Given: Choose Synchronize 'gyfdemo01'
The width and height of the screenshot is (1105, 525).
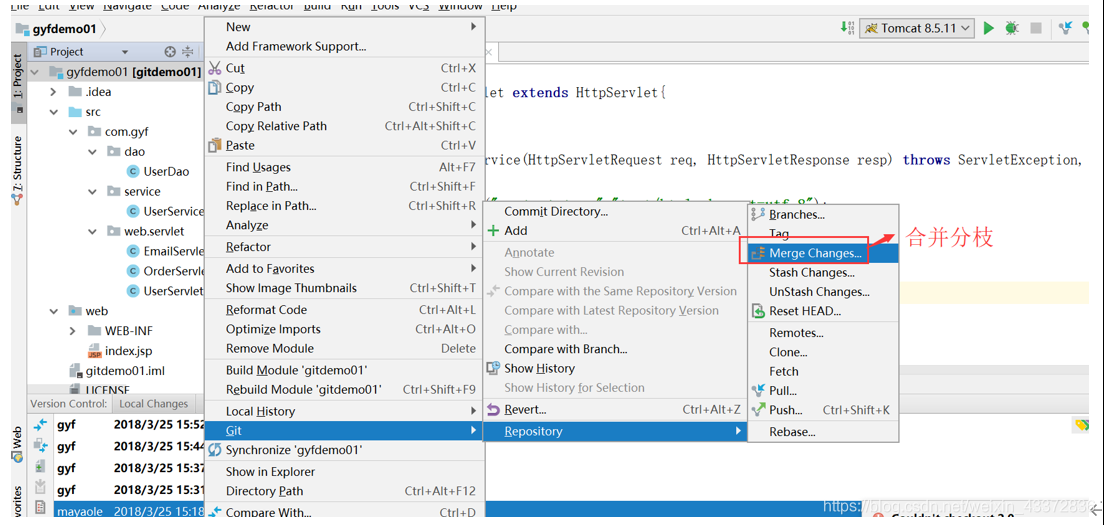Looking at the screenshot, I should (x=343, y=450).
